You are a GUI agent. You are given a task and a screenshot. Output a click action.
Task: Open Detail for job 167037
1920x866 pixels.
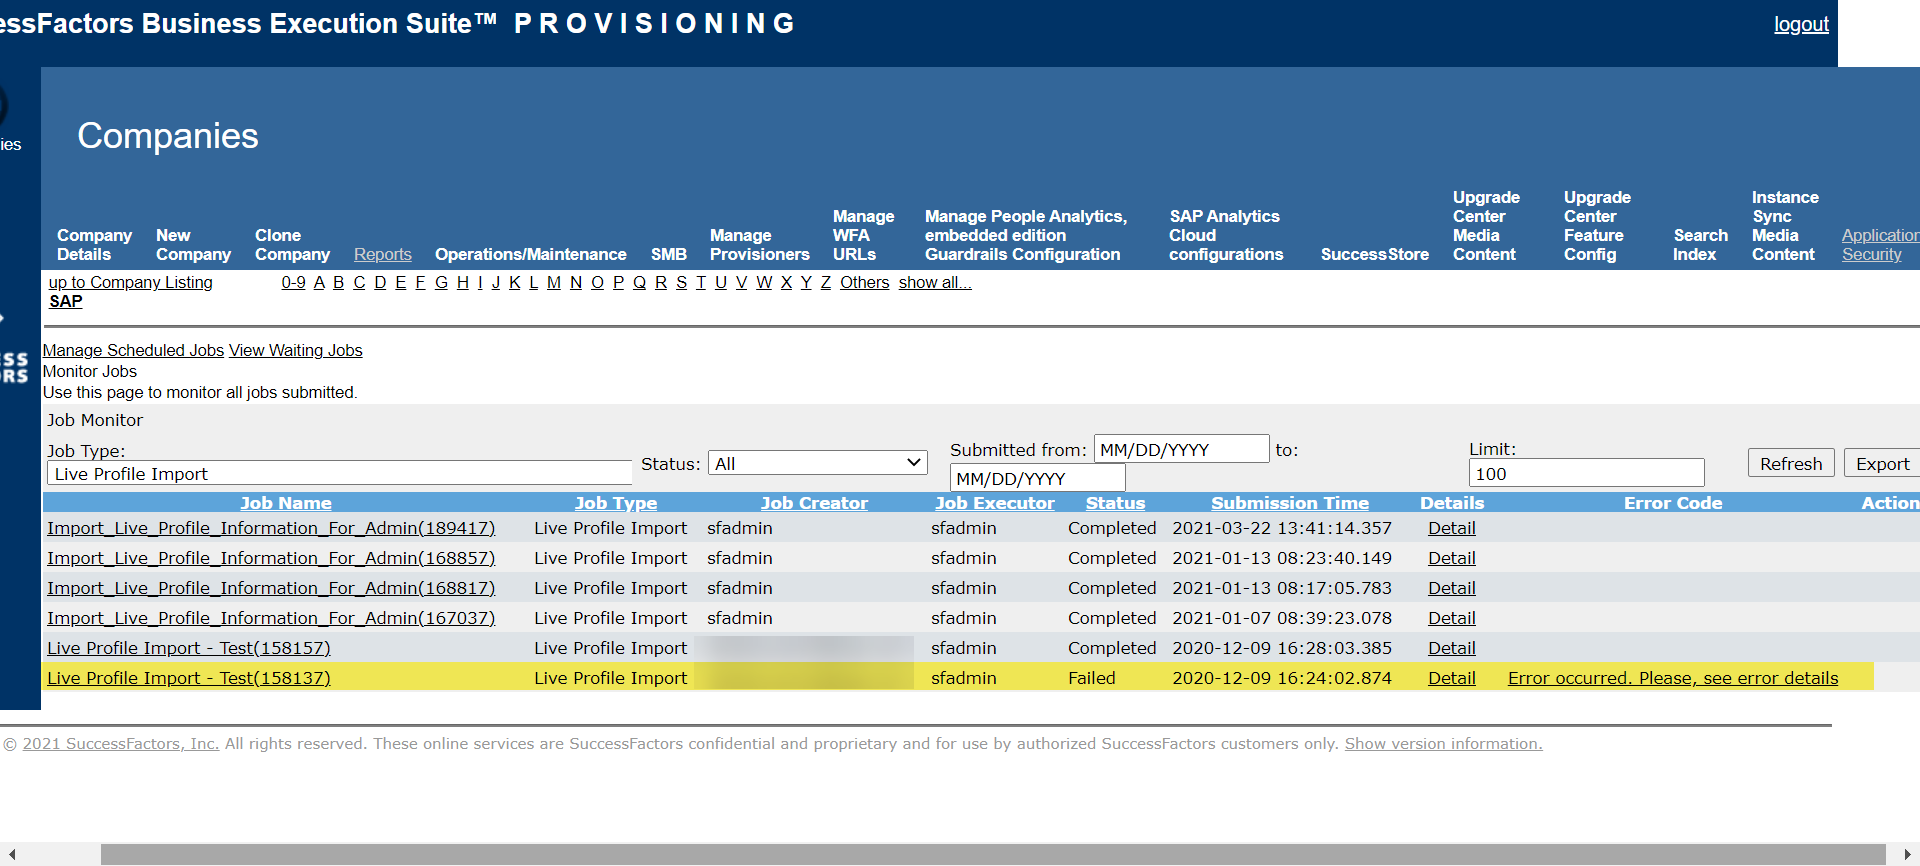tap(1451, 618)
